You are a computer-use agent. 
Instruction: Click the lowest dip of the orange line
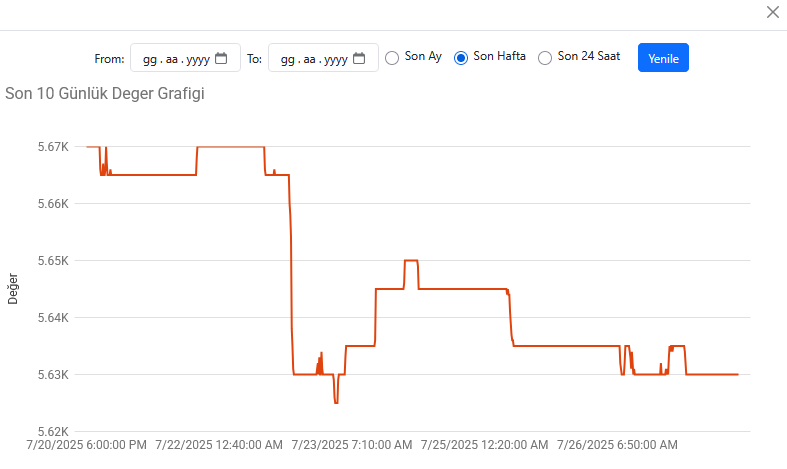[336, 402]
